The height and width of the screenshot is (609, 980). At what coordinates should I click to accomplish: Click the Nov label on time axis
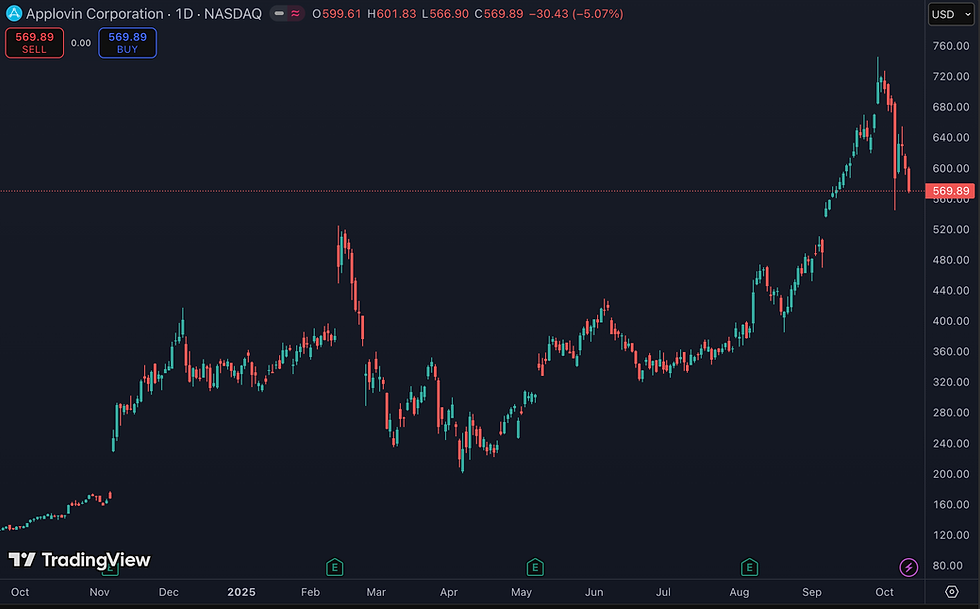[x=99, y=592]
